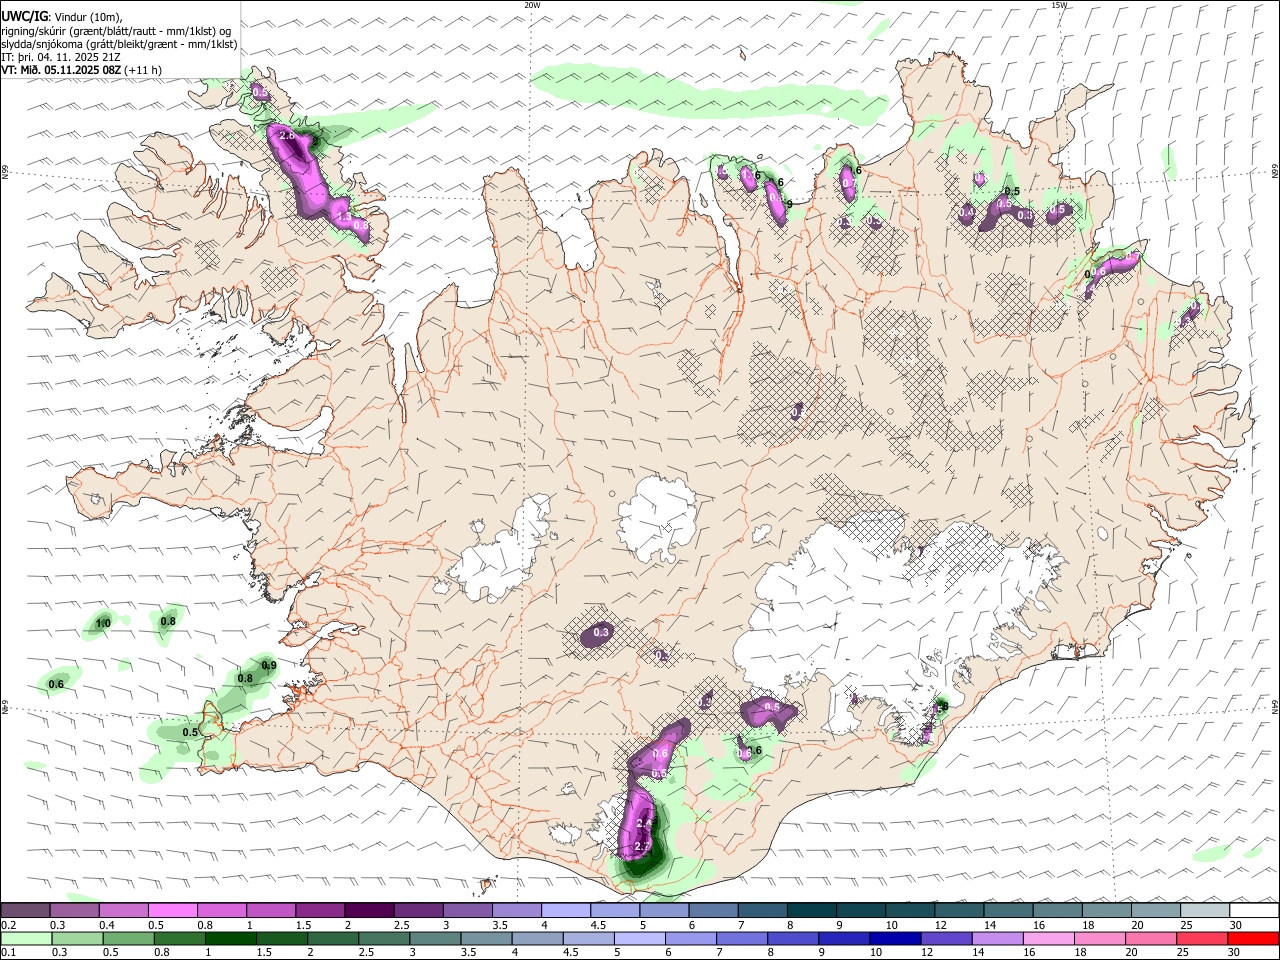
Task: Select lower legend row grey-green swatch between 3 and 3.5
Action: (x=435, y=938)
